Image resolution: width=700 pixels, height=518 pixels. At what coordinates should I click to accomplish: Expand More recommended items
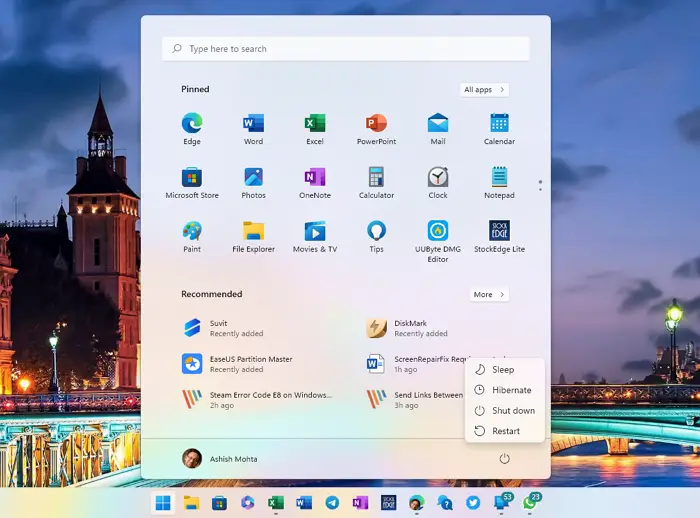489,294
